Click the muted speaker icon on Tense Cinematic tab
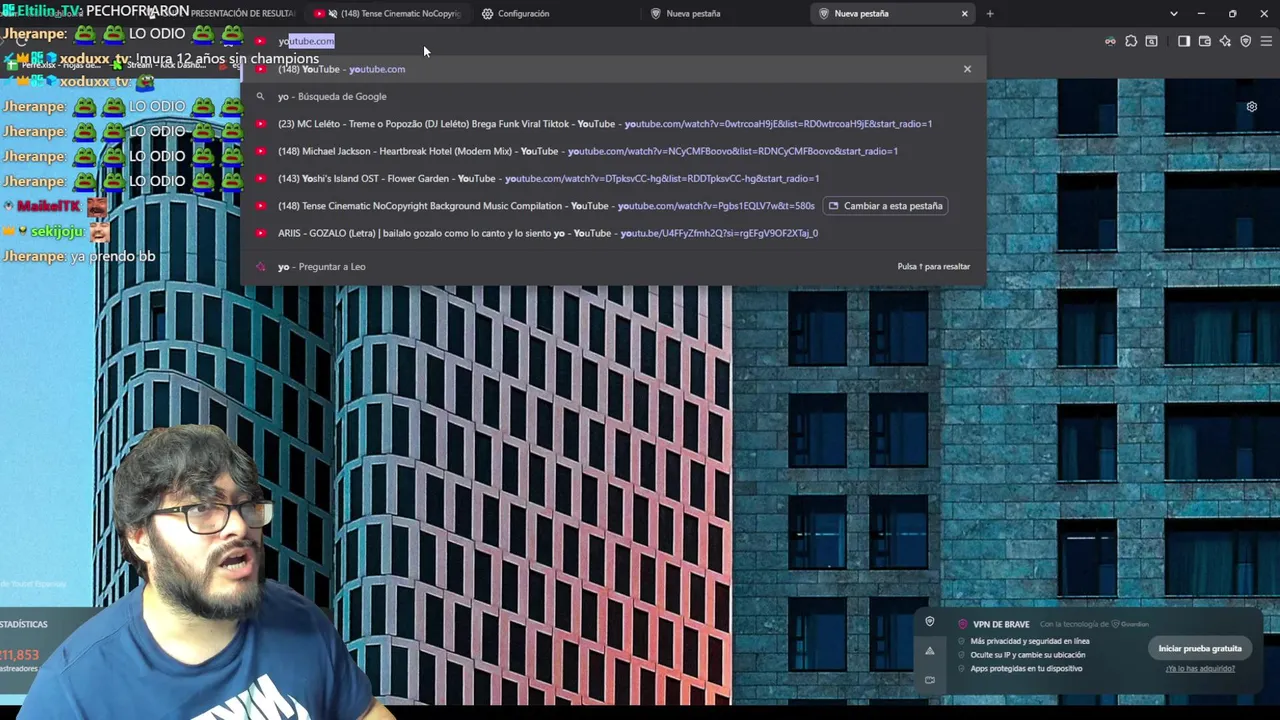The width and height of the screenshot is (1280, 720). tap(332, 14)
